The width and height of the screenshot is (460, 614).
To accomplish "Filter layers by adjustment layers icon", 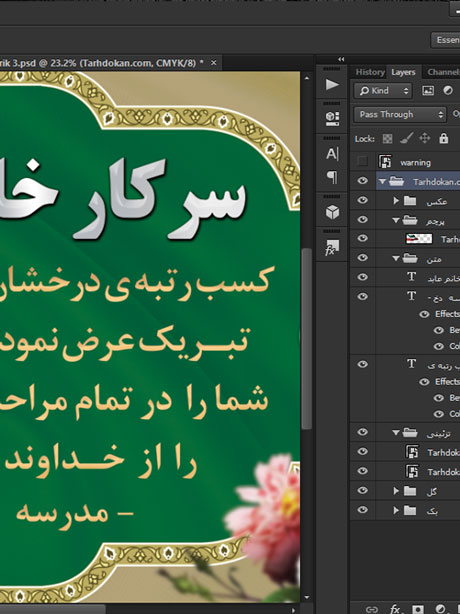I will [x=447, y=91].
